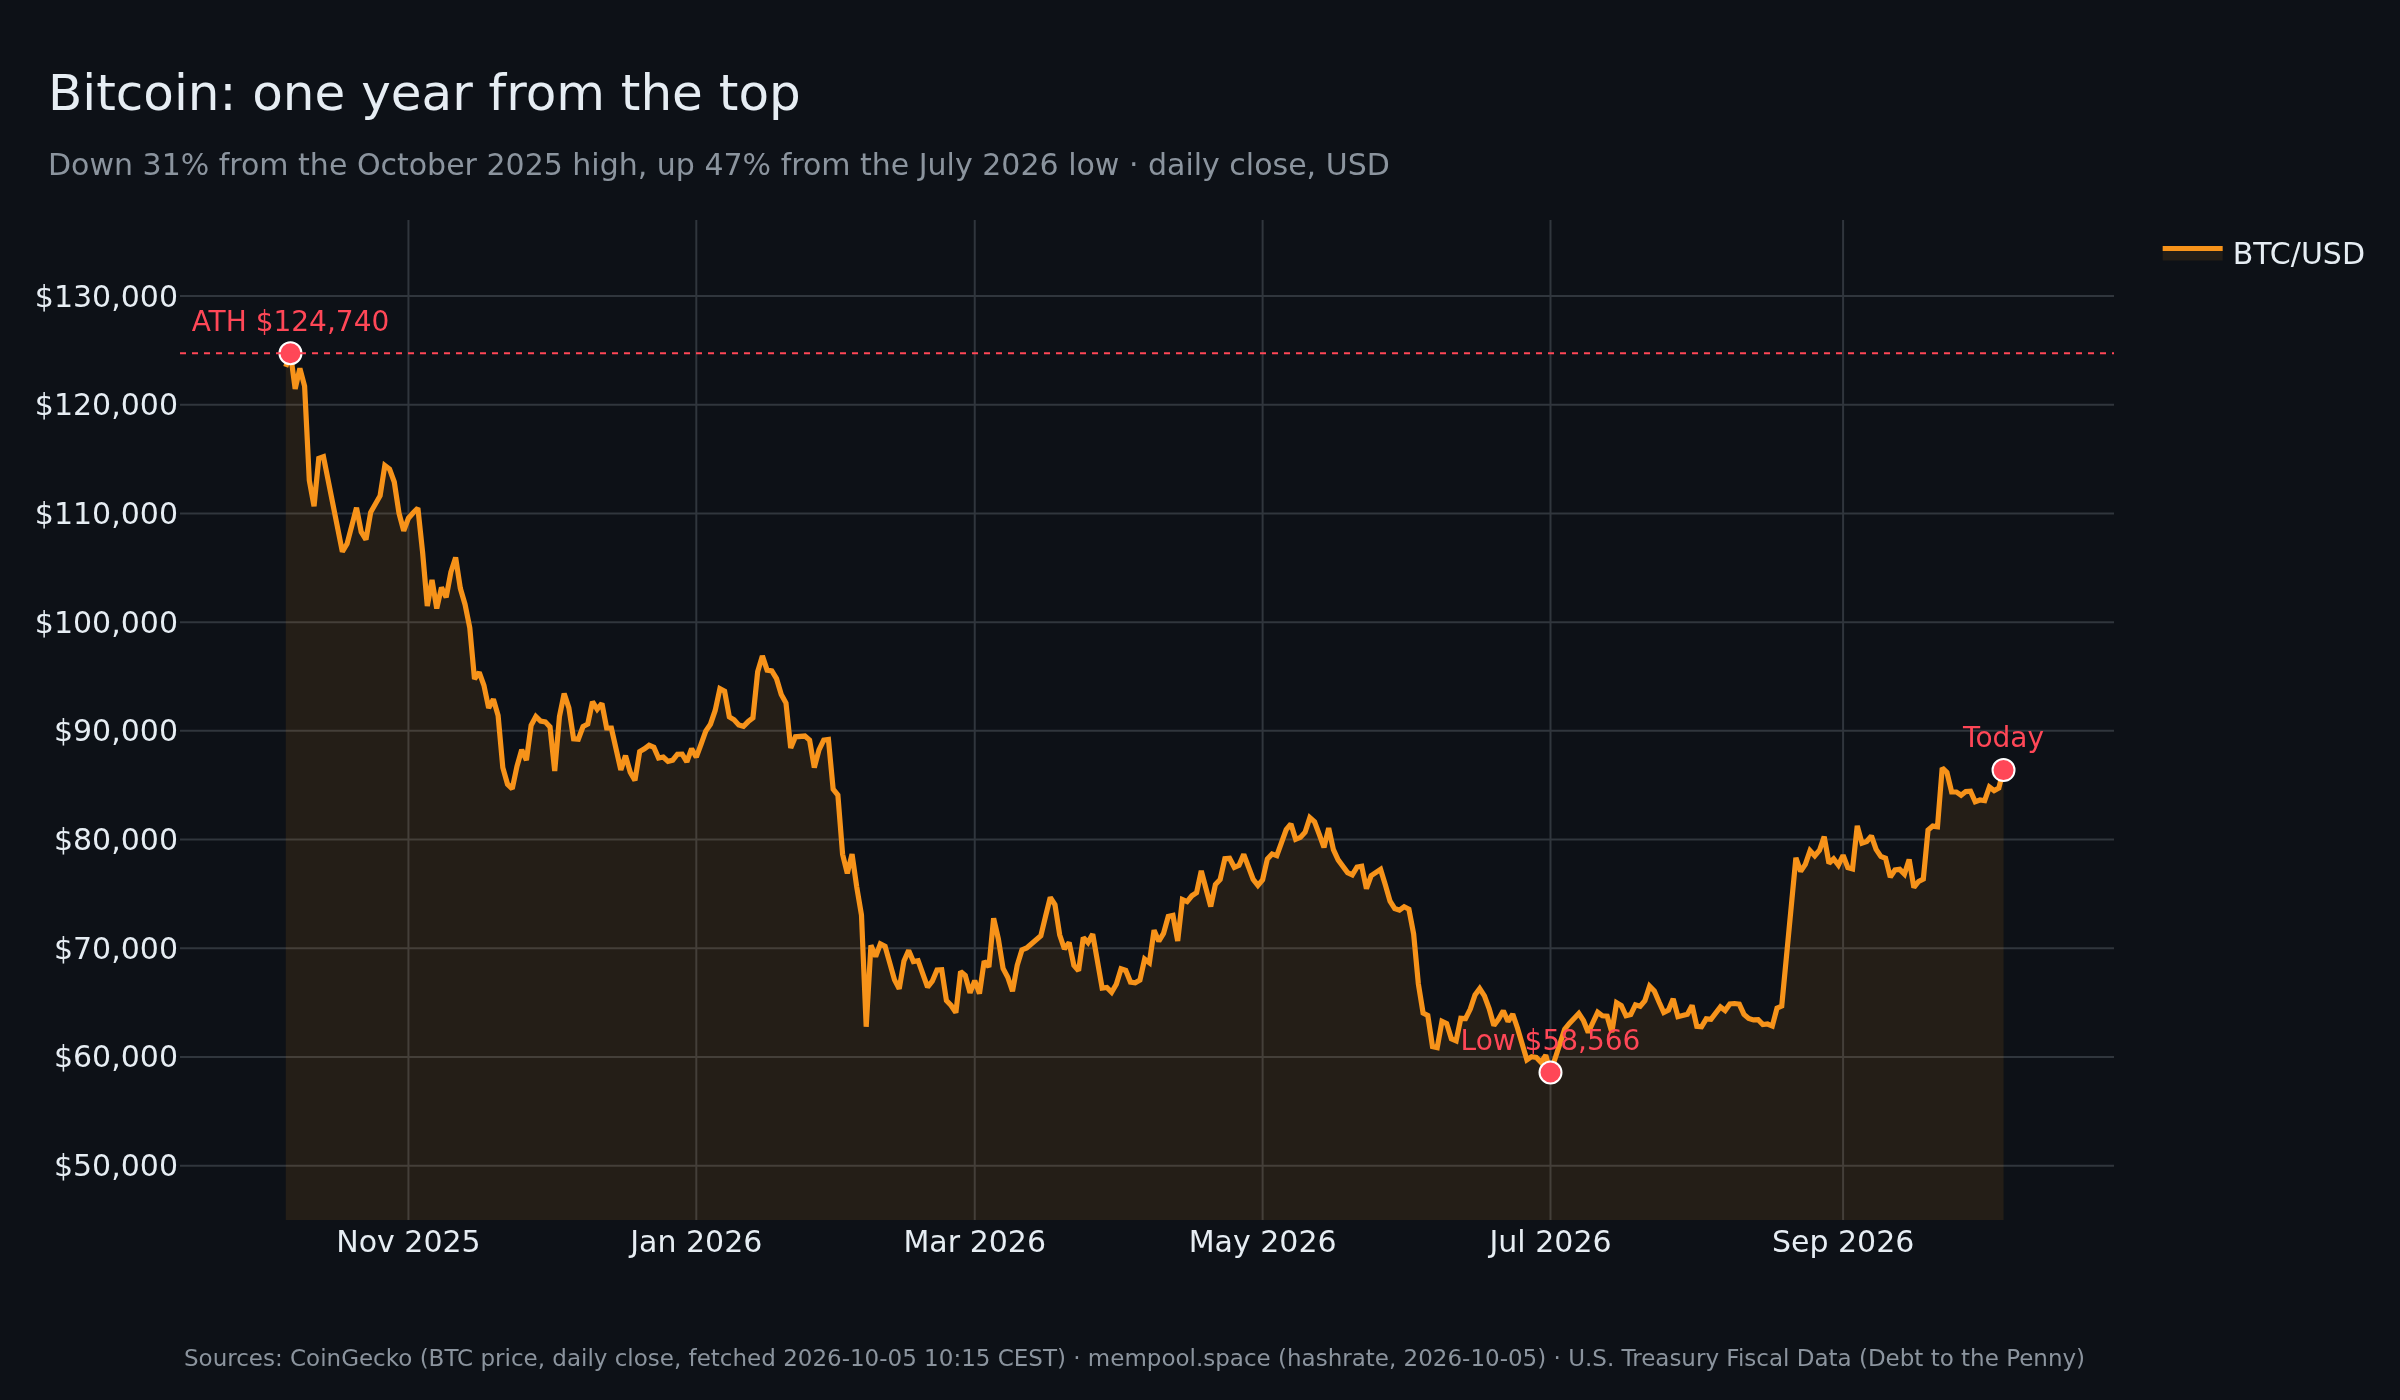Screen dimensions: 2400x1400
Task: Click the 'May 2026' x-axis label
Action: coord(1263,1242)
